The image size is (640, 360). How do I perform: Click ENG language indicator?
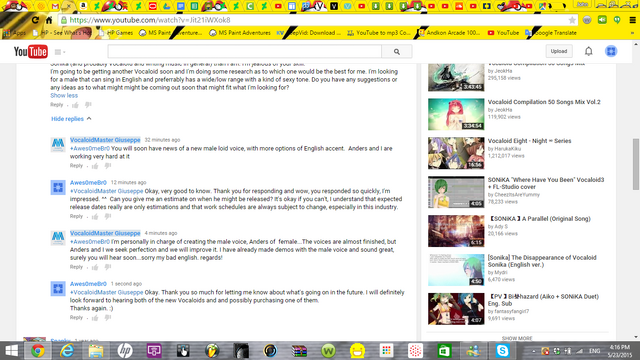[595, 351]
